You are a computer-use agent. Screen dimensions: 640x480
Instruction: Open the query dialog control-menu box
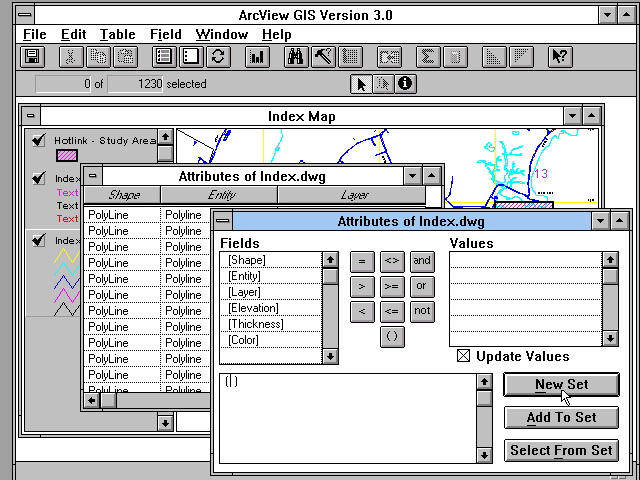click(223, 221)
